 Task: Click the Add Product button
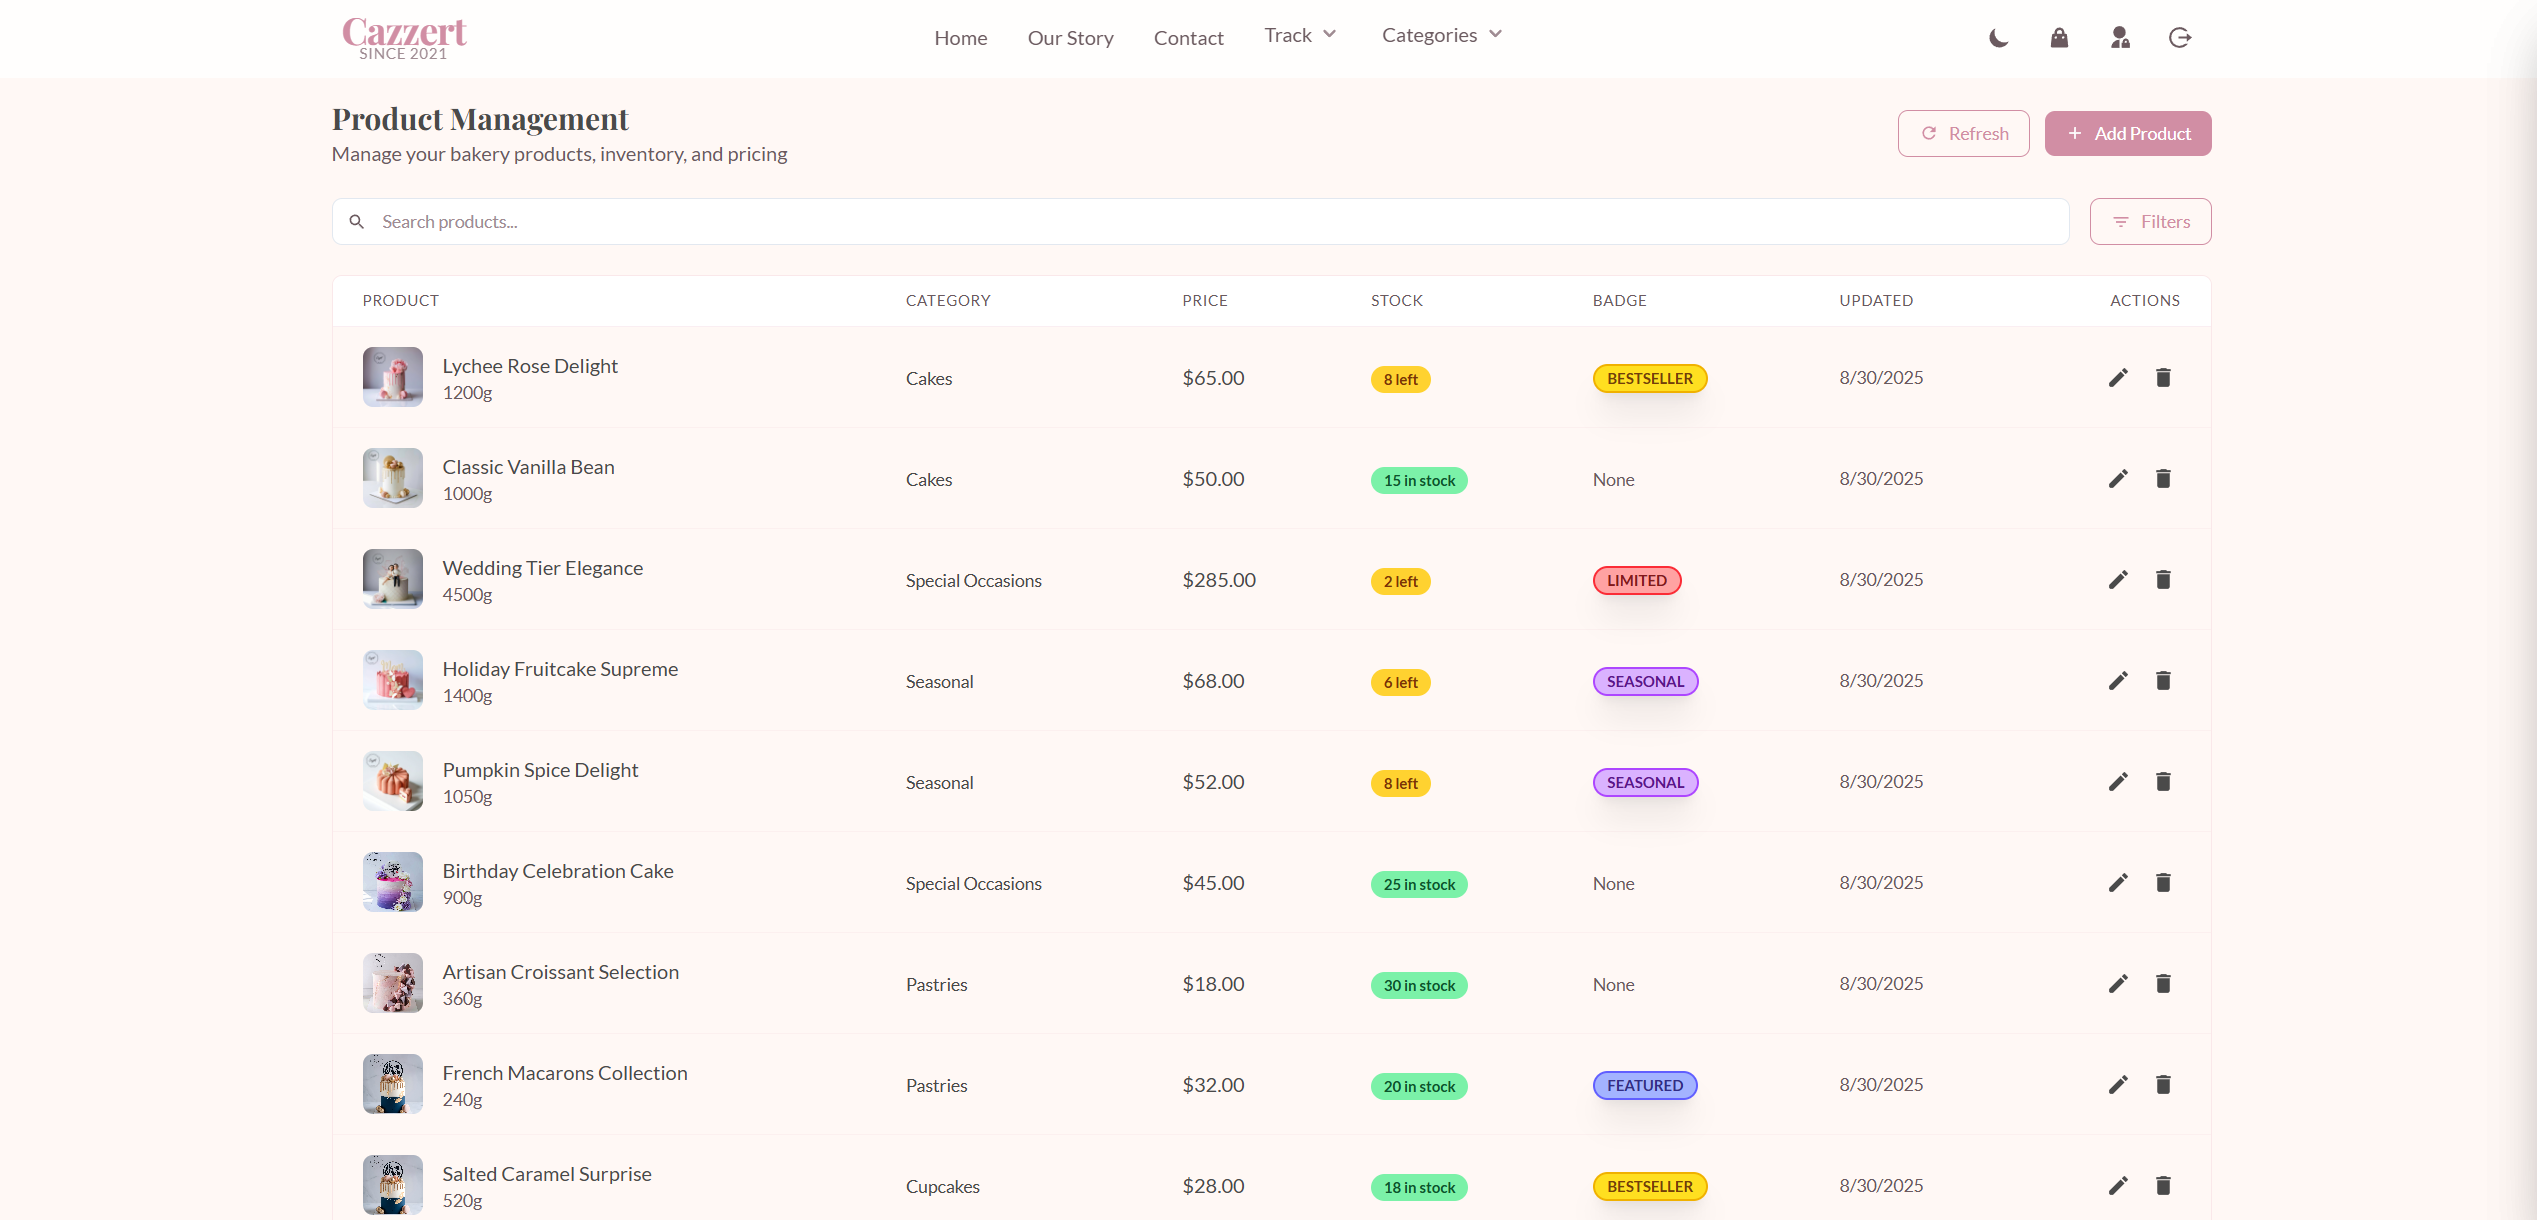2127,134
